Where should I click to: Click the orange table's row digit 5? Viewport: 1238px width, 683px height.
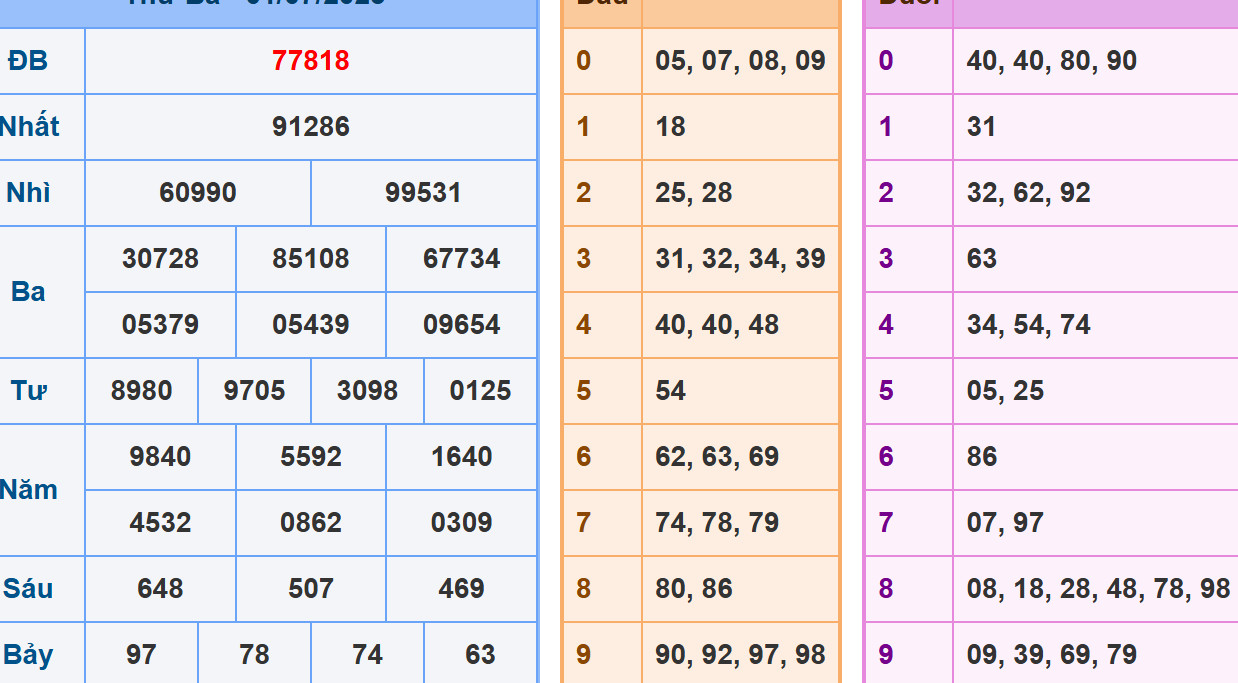coord(584,391)
